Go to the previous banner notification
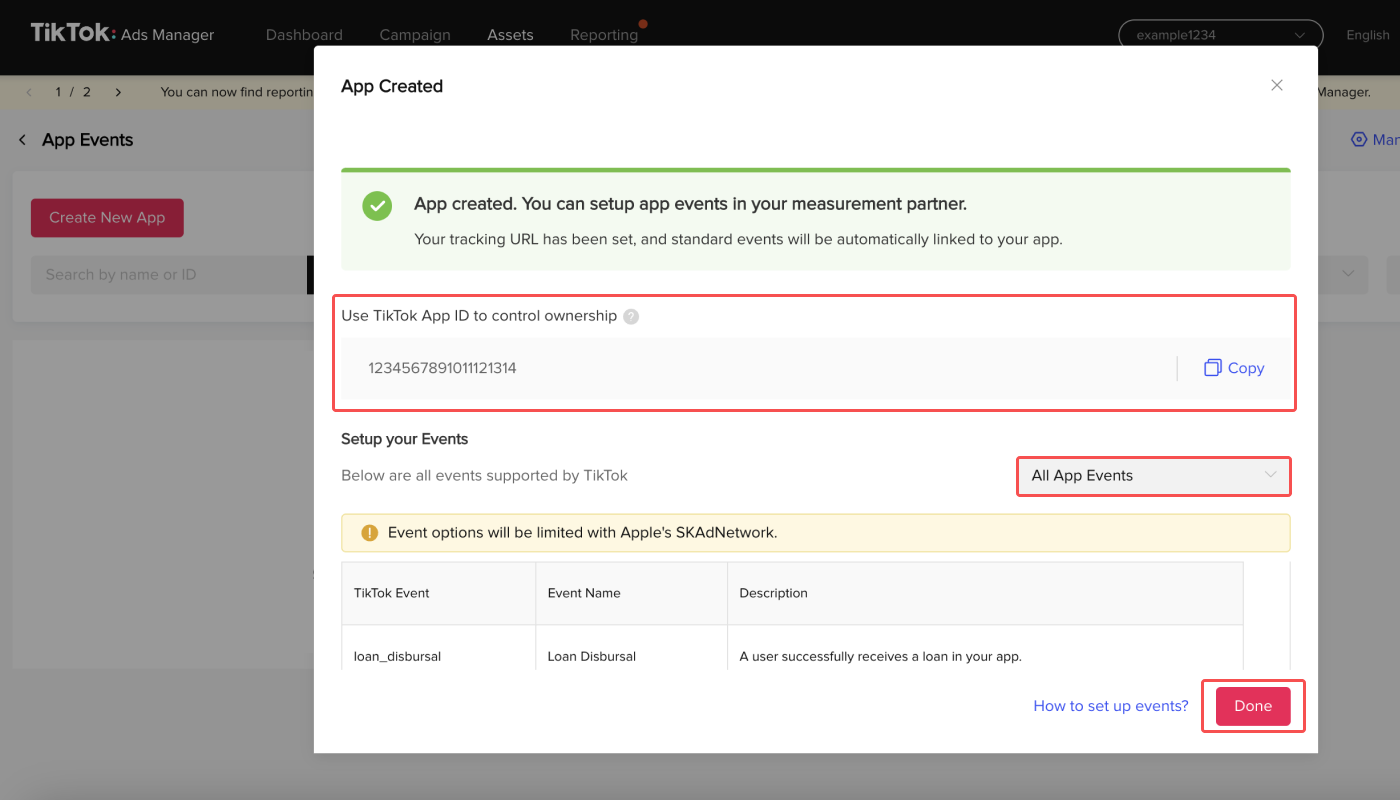The width and height of the screenshot is (1400, 800). click(29, 92)
